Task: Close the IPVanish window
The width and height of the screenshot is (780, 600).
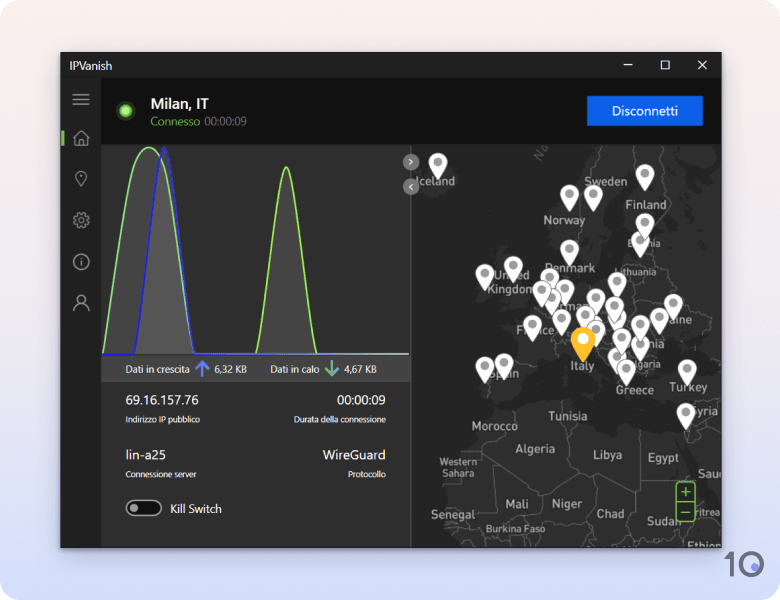Action: click(702, 65)
